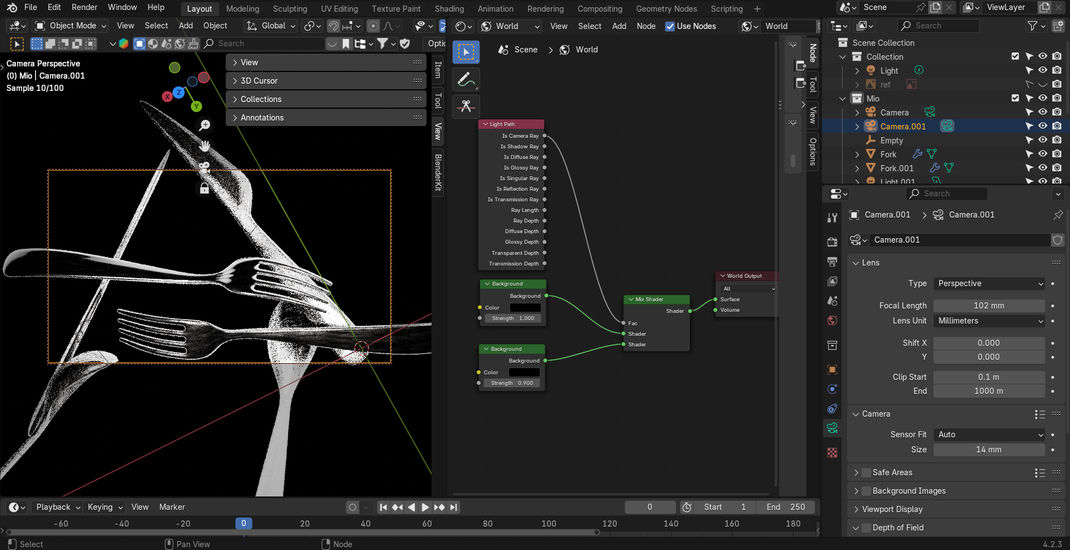
Task: Open the Tool properties tab icon
Action: [832, 218]
